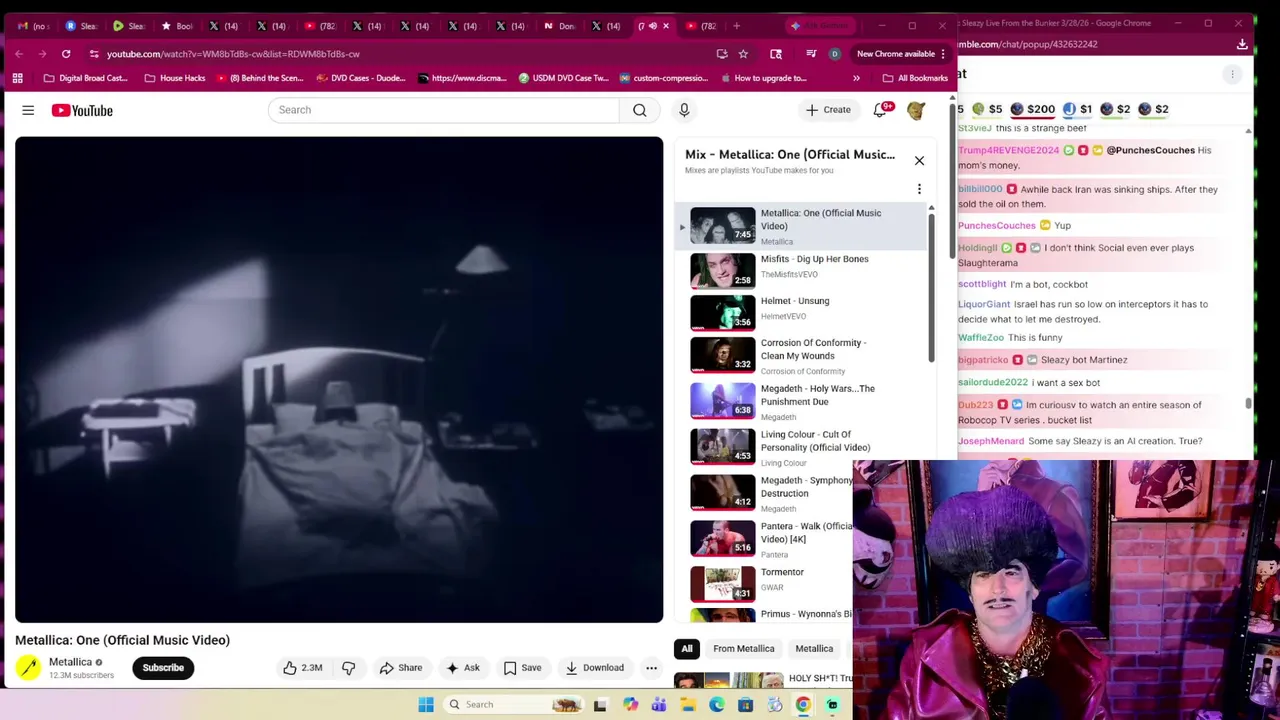
Task: Open Microsoft Teams from the taskbar
Action: click(659, 705)
